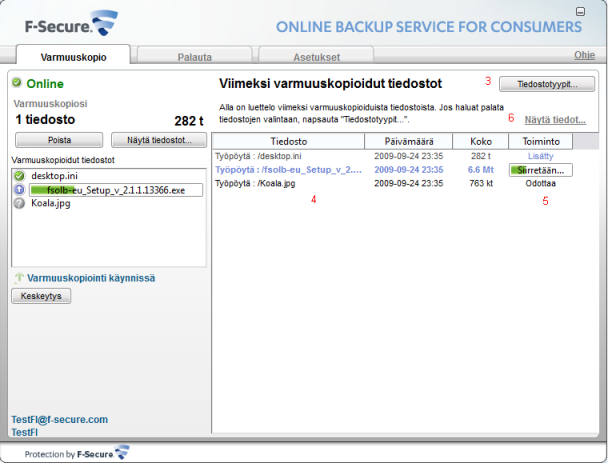Open the Asetukset tab
This screenshot has width=608, height=463.
click(316, 57)
